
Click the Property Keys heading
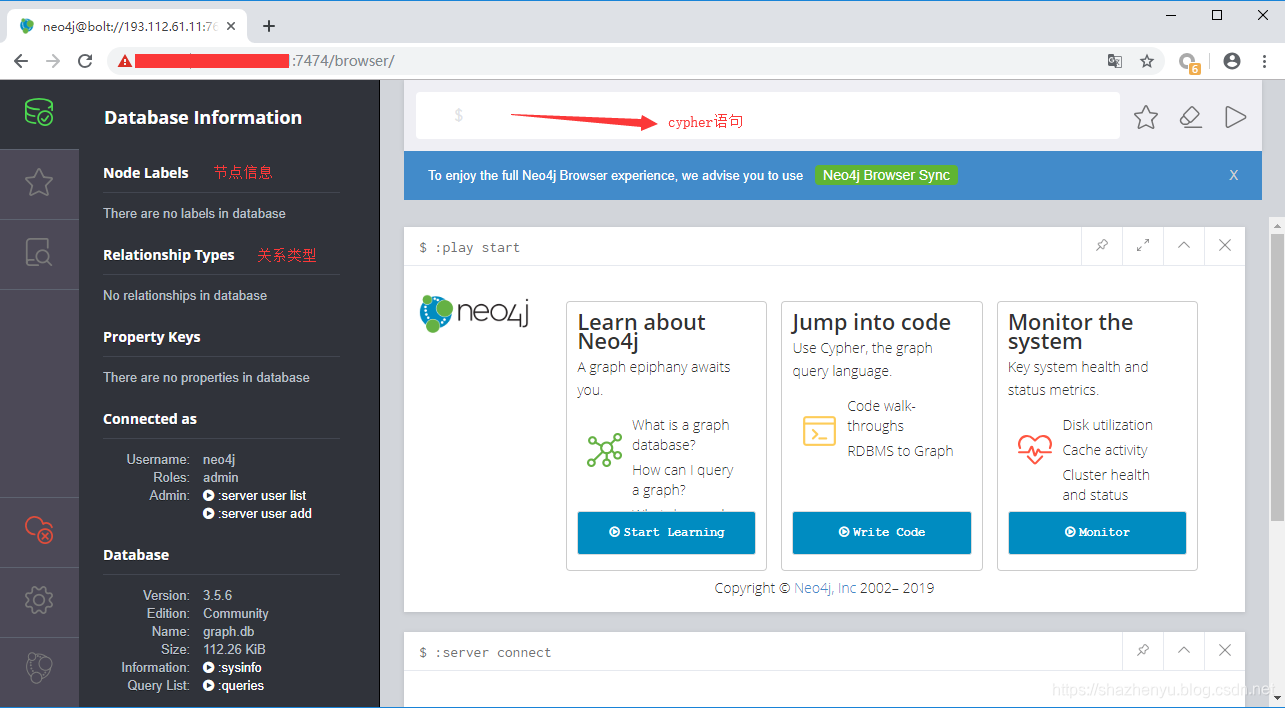pyautogui.click(x=152, y=336)
